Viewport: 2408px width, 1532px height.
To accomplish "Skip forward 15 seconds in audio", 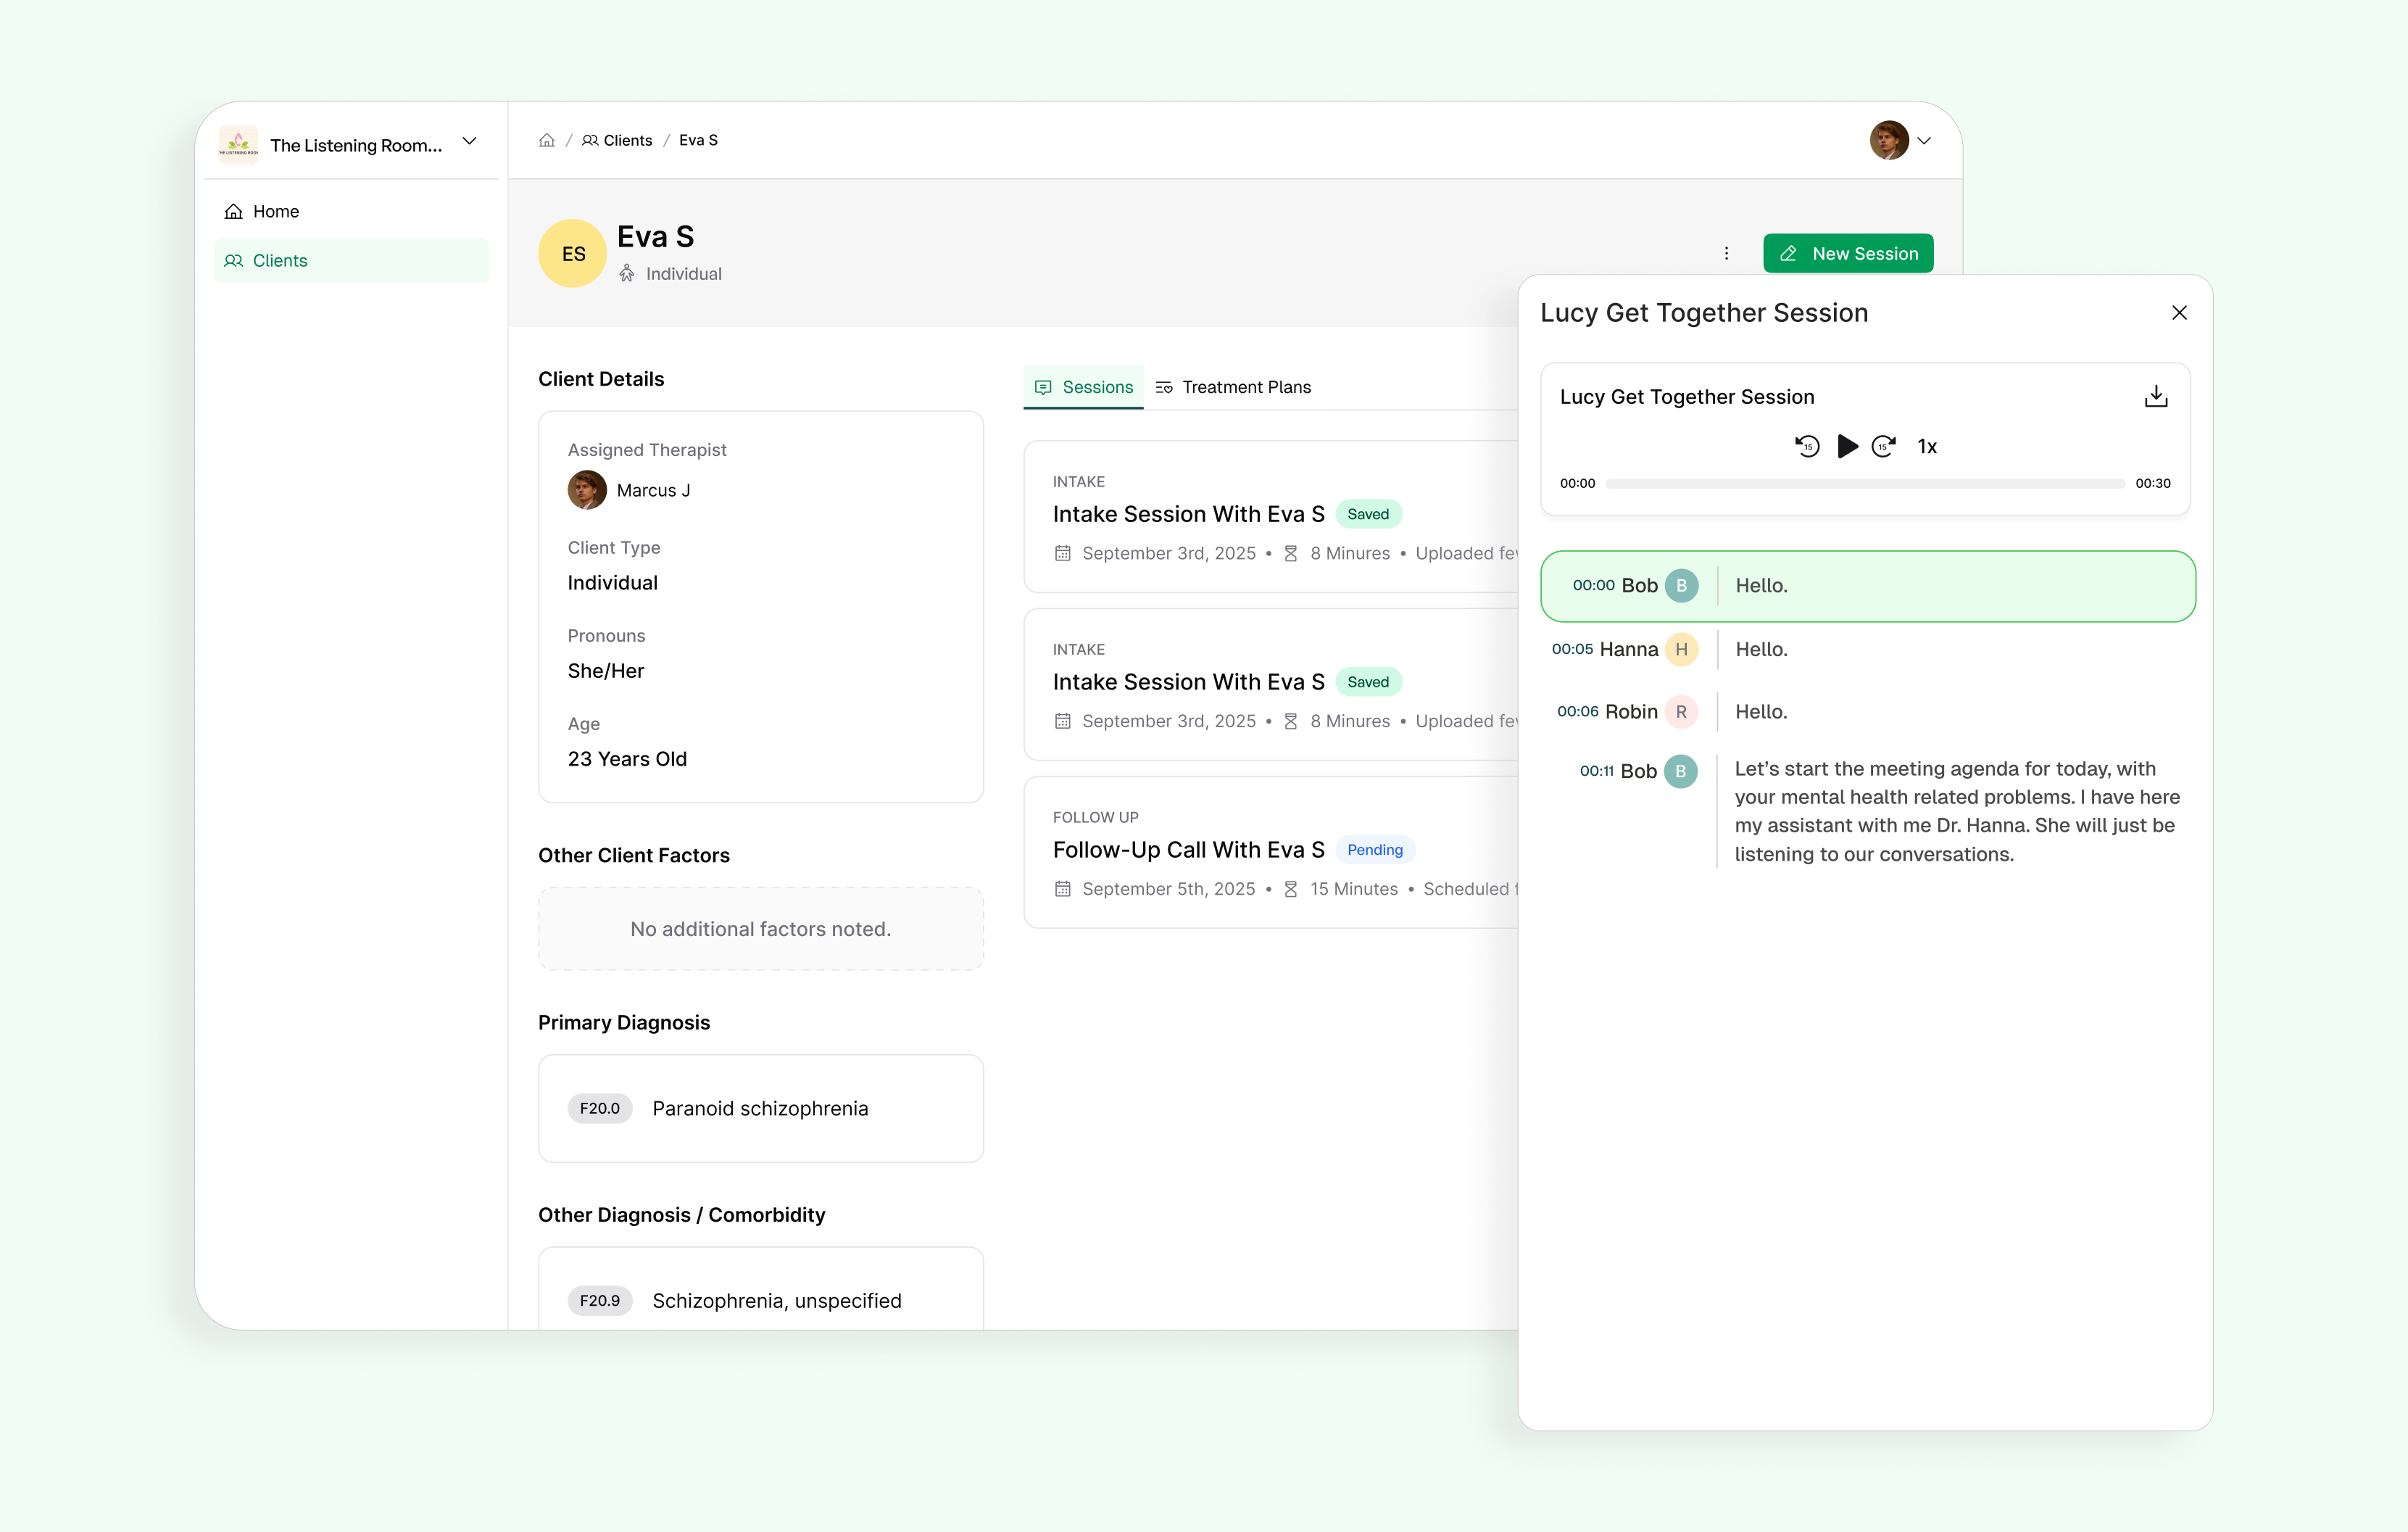I will pyautogui.click(x=1883, y=446).
